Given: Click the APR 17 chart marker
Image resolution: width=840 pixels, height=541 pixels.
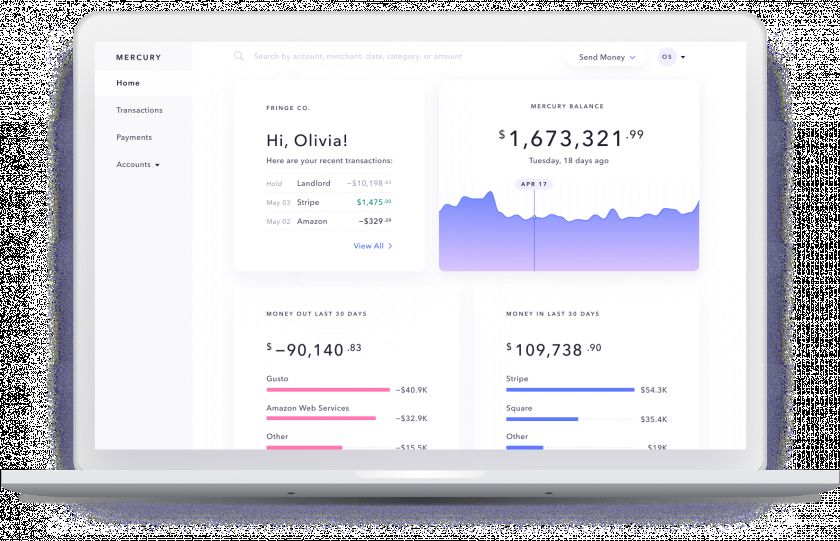Looking at the screenshot, I should (x=534, y=184).
